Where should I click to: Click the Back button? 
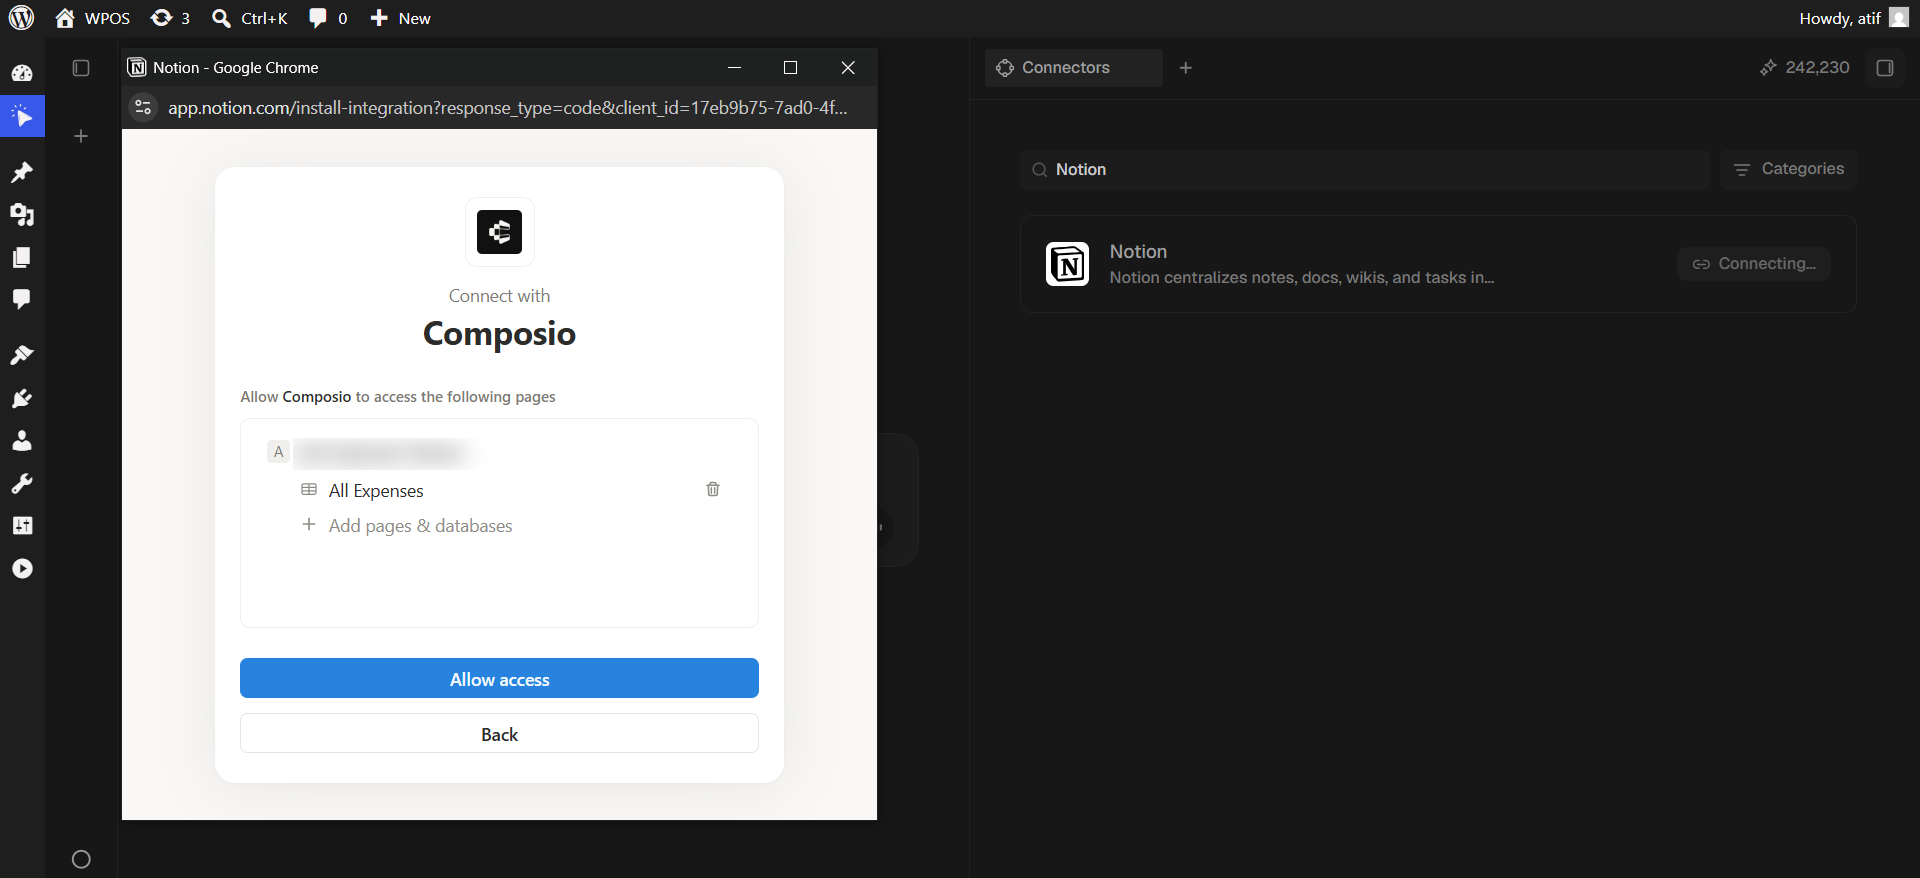(x=499, y=733)
